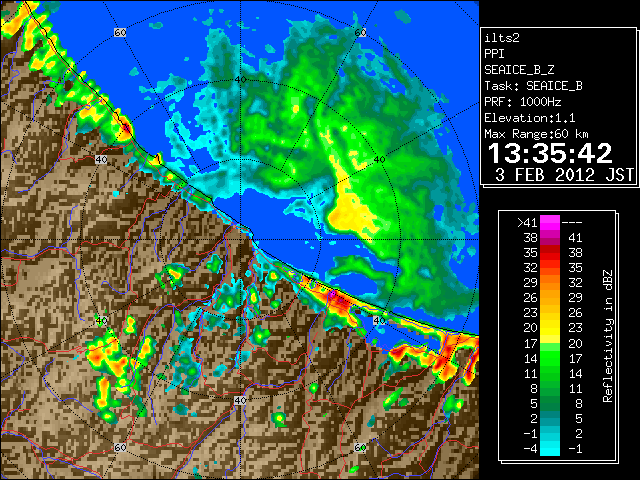The height and width of the screenshot is (480, 640).
Task: Pick the magenta swatch beside ">41"
Action: pos(550,223)
